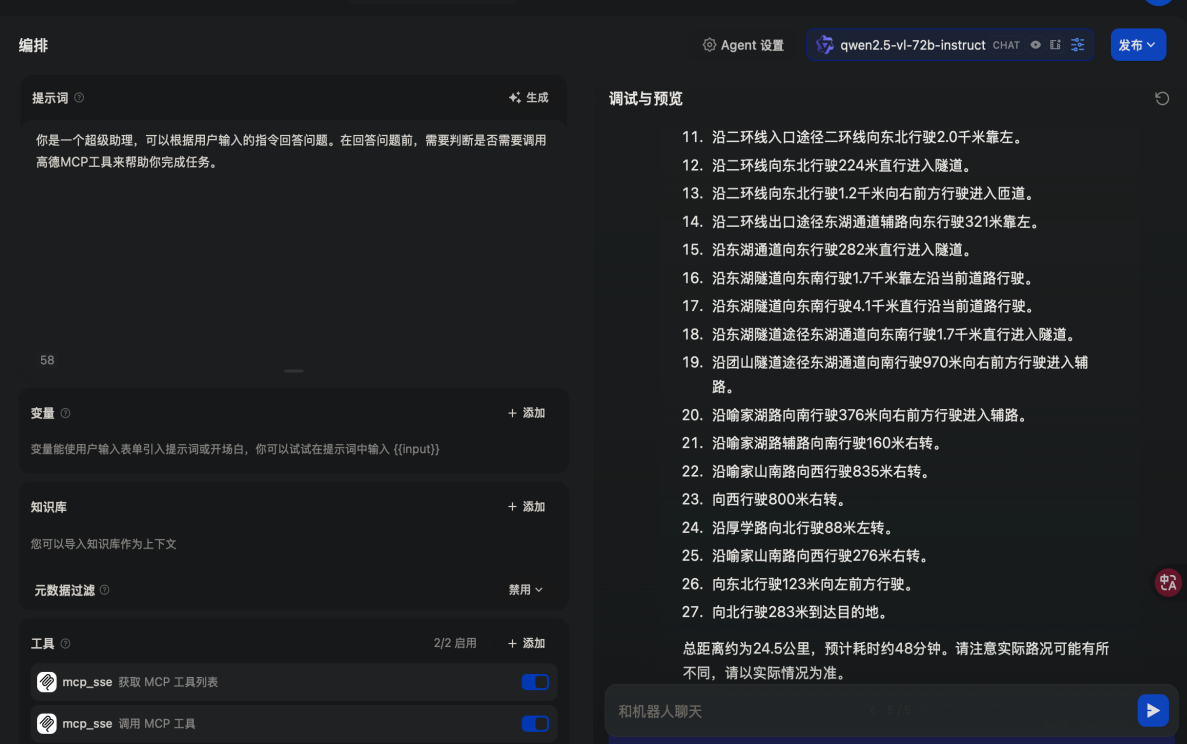The height and width of the screenshot is (744, 1187).
Task: Disable the 获取 MCP 工具列表 tool toggle
Action: 535,682
